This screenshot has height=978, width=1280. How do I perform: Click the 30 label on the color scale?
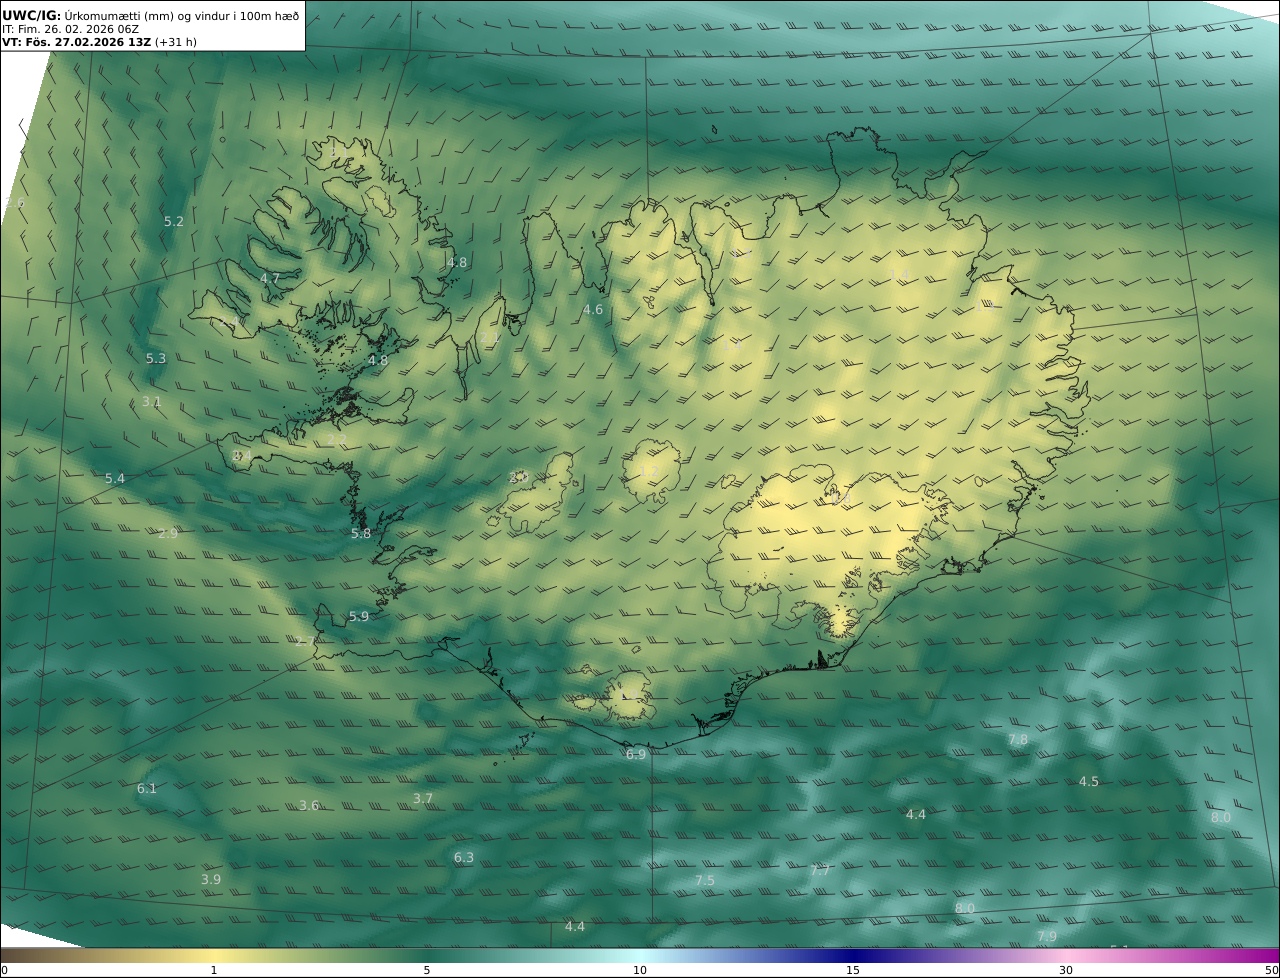pyautogui.click(x=1066, y=970)
